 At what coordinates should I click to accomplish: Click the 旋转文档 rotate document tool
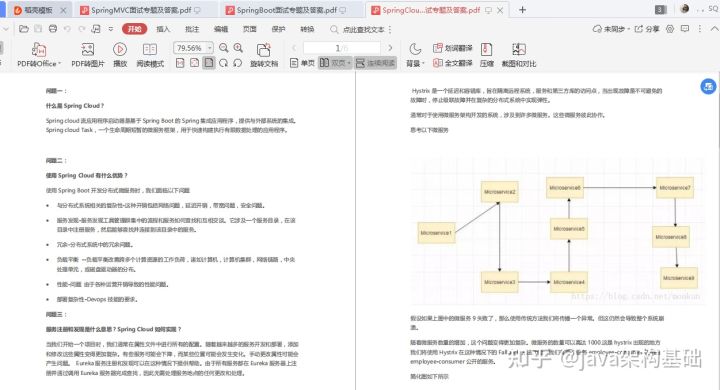264,55
